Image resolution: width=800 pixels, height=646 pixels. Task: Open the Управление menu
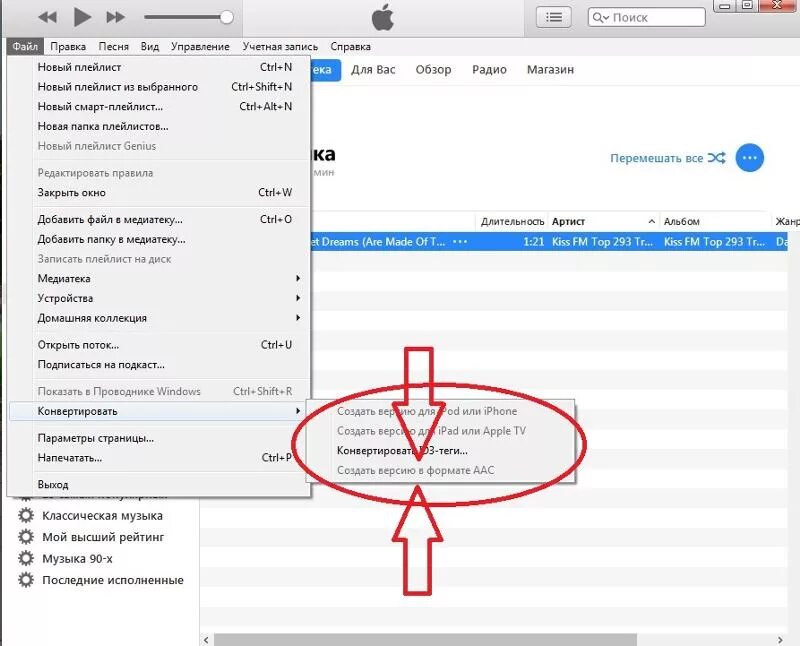[x=200, y=46]
